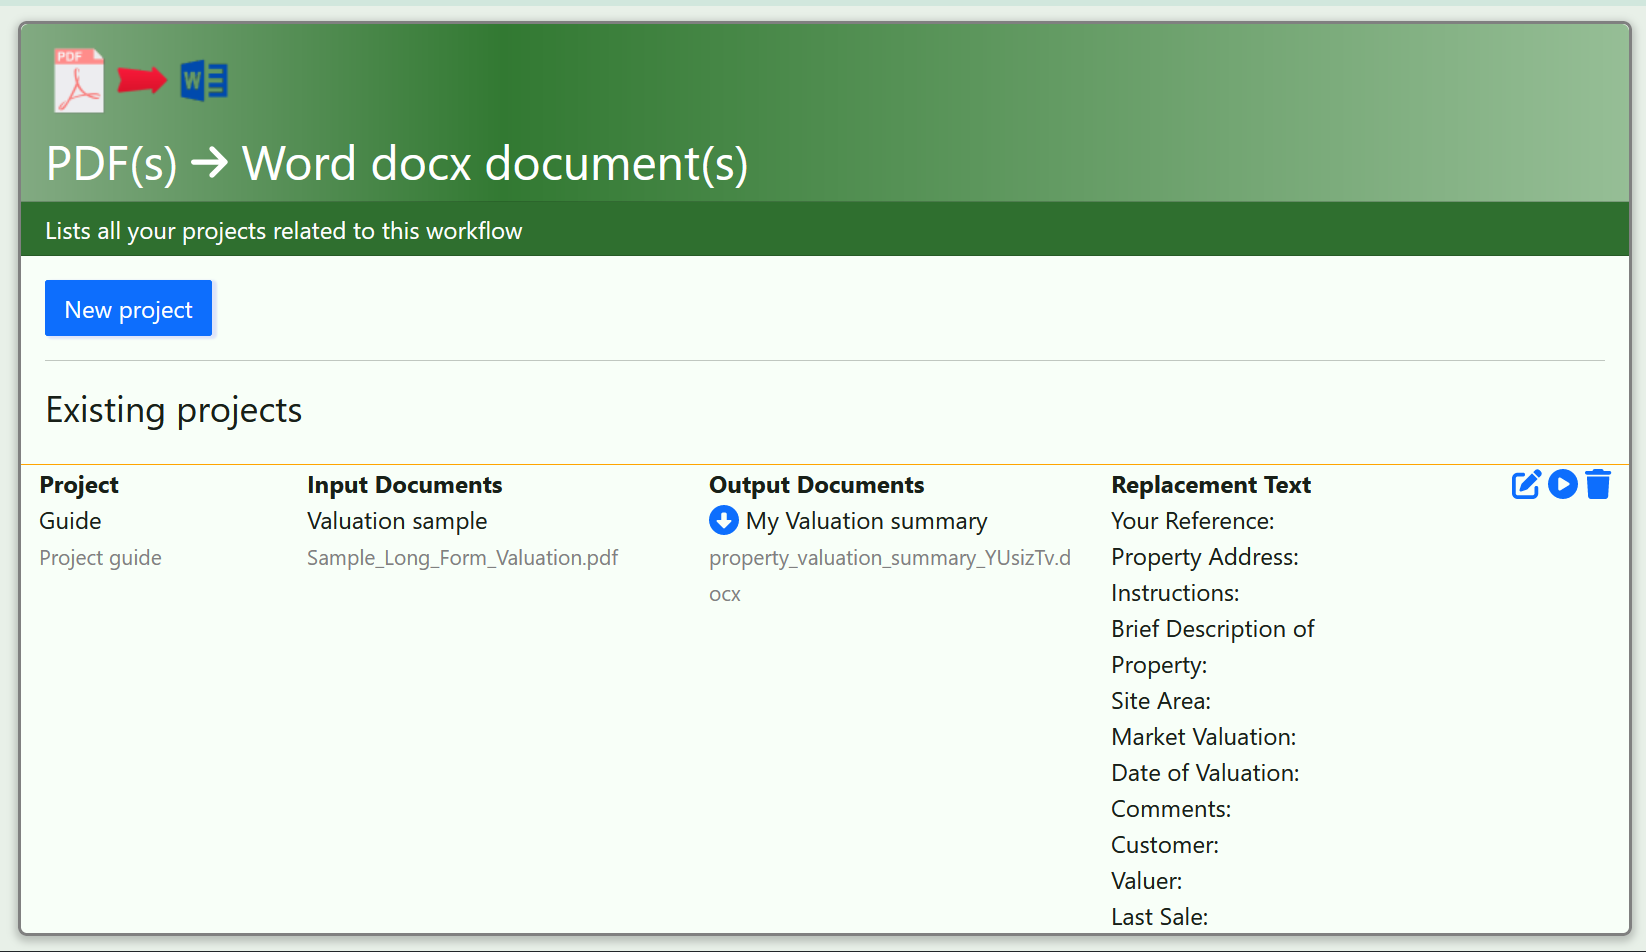Select the Date of Valuation: replacement text
Screen dimensions: 1646x952
tap(1205, 773)
